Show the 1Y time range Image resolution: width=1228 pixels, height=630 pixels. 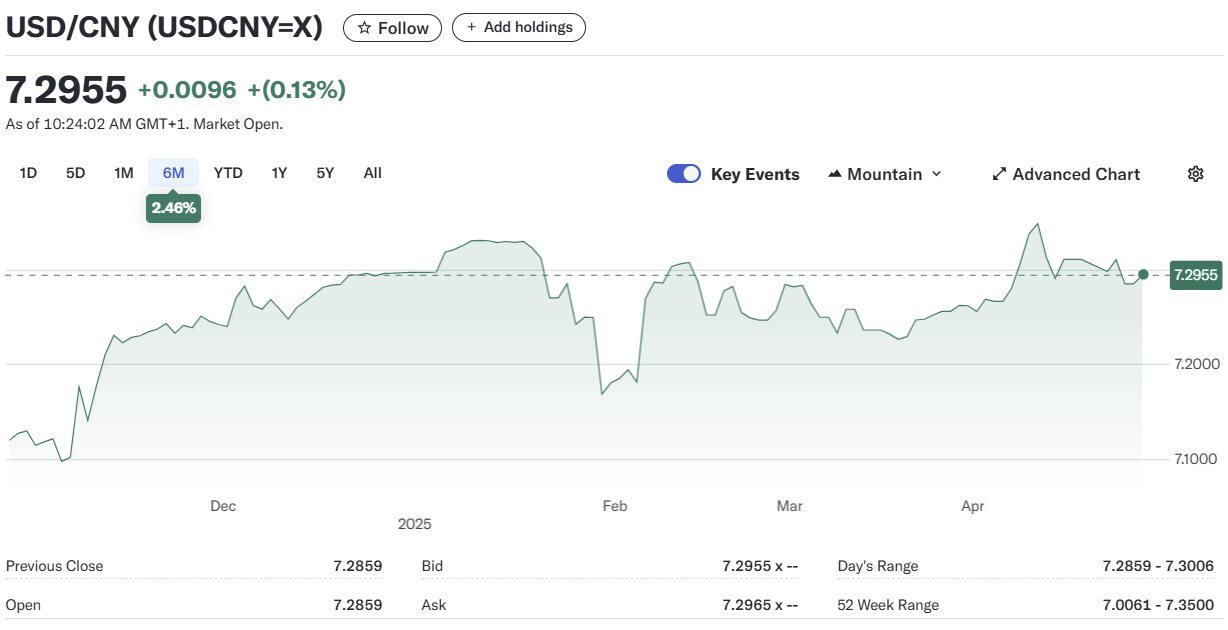pos(279,173)
